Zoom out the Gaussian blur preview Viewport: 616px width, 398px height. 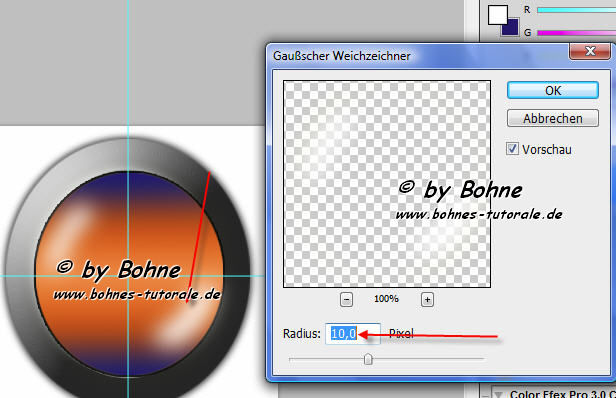(346, 300)
